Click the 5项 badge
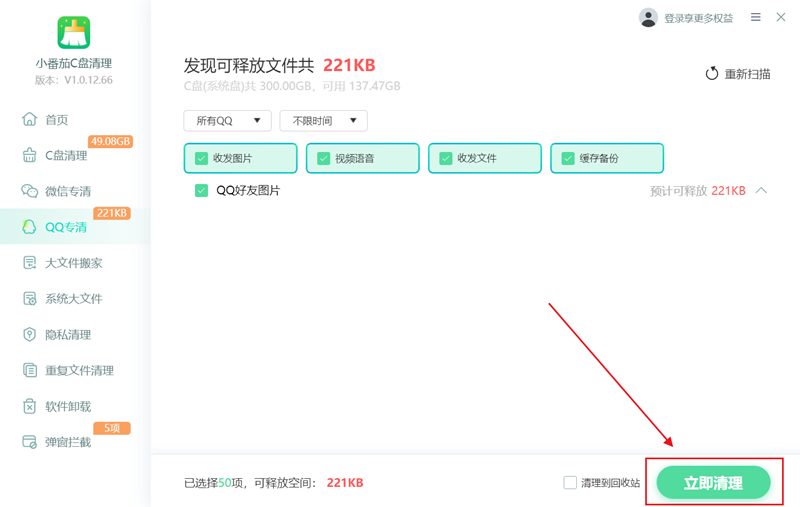 [x=112, y=428]
